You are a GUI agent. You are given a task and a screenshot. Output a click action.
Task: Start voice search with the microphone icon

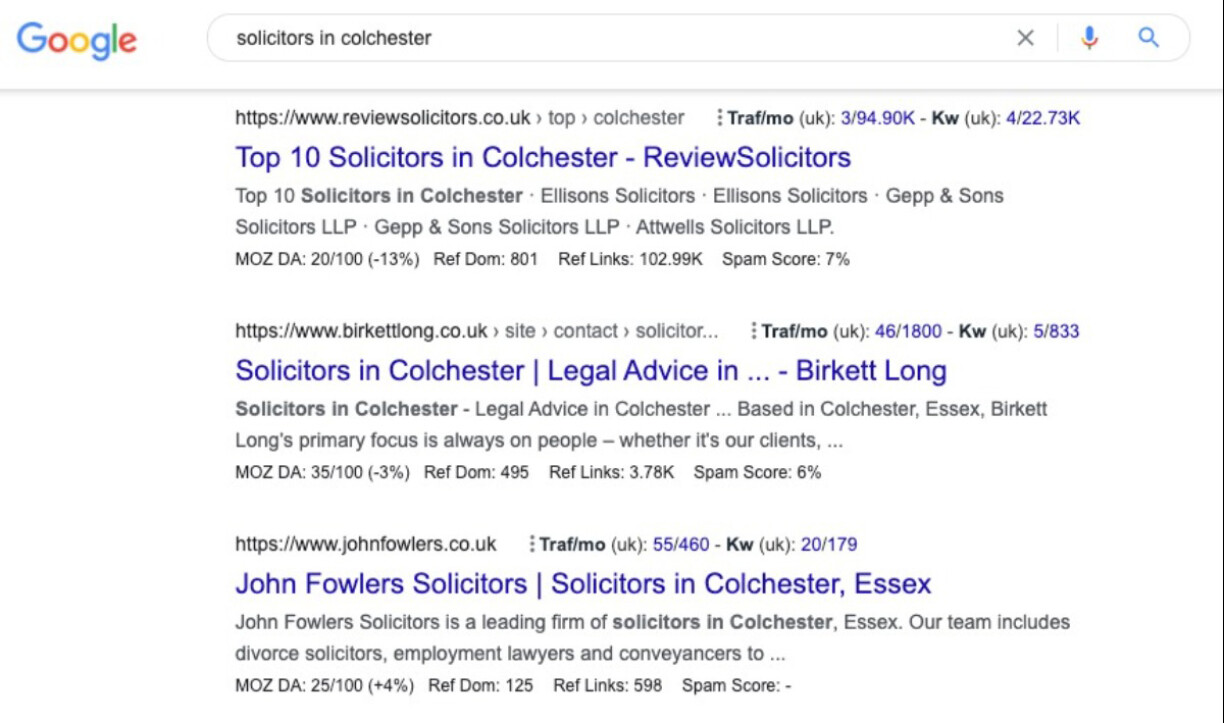1089,37
